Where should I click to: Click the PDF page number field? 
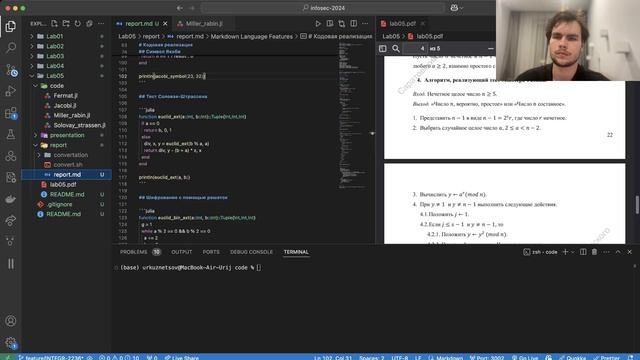pos(415,49)
